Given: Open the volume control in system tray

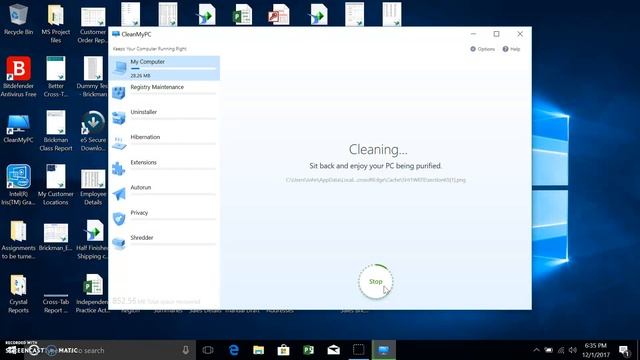Looking at the screenshot, I should point(573,350).
